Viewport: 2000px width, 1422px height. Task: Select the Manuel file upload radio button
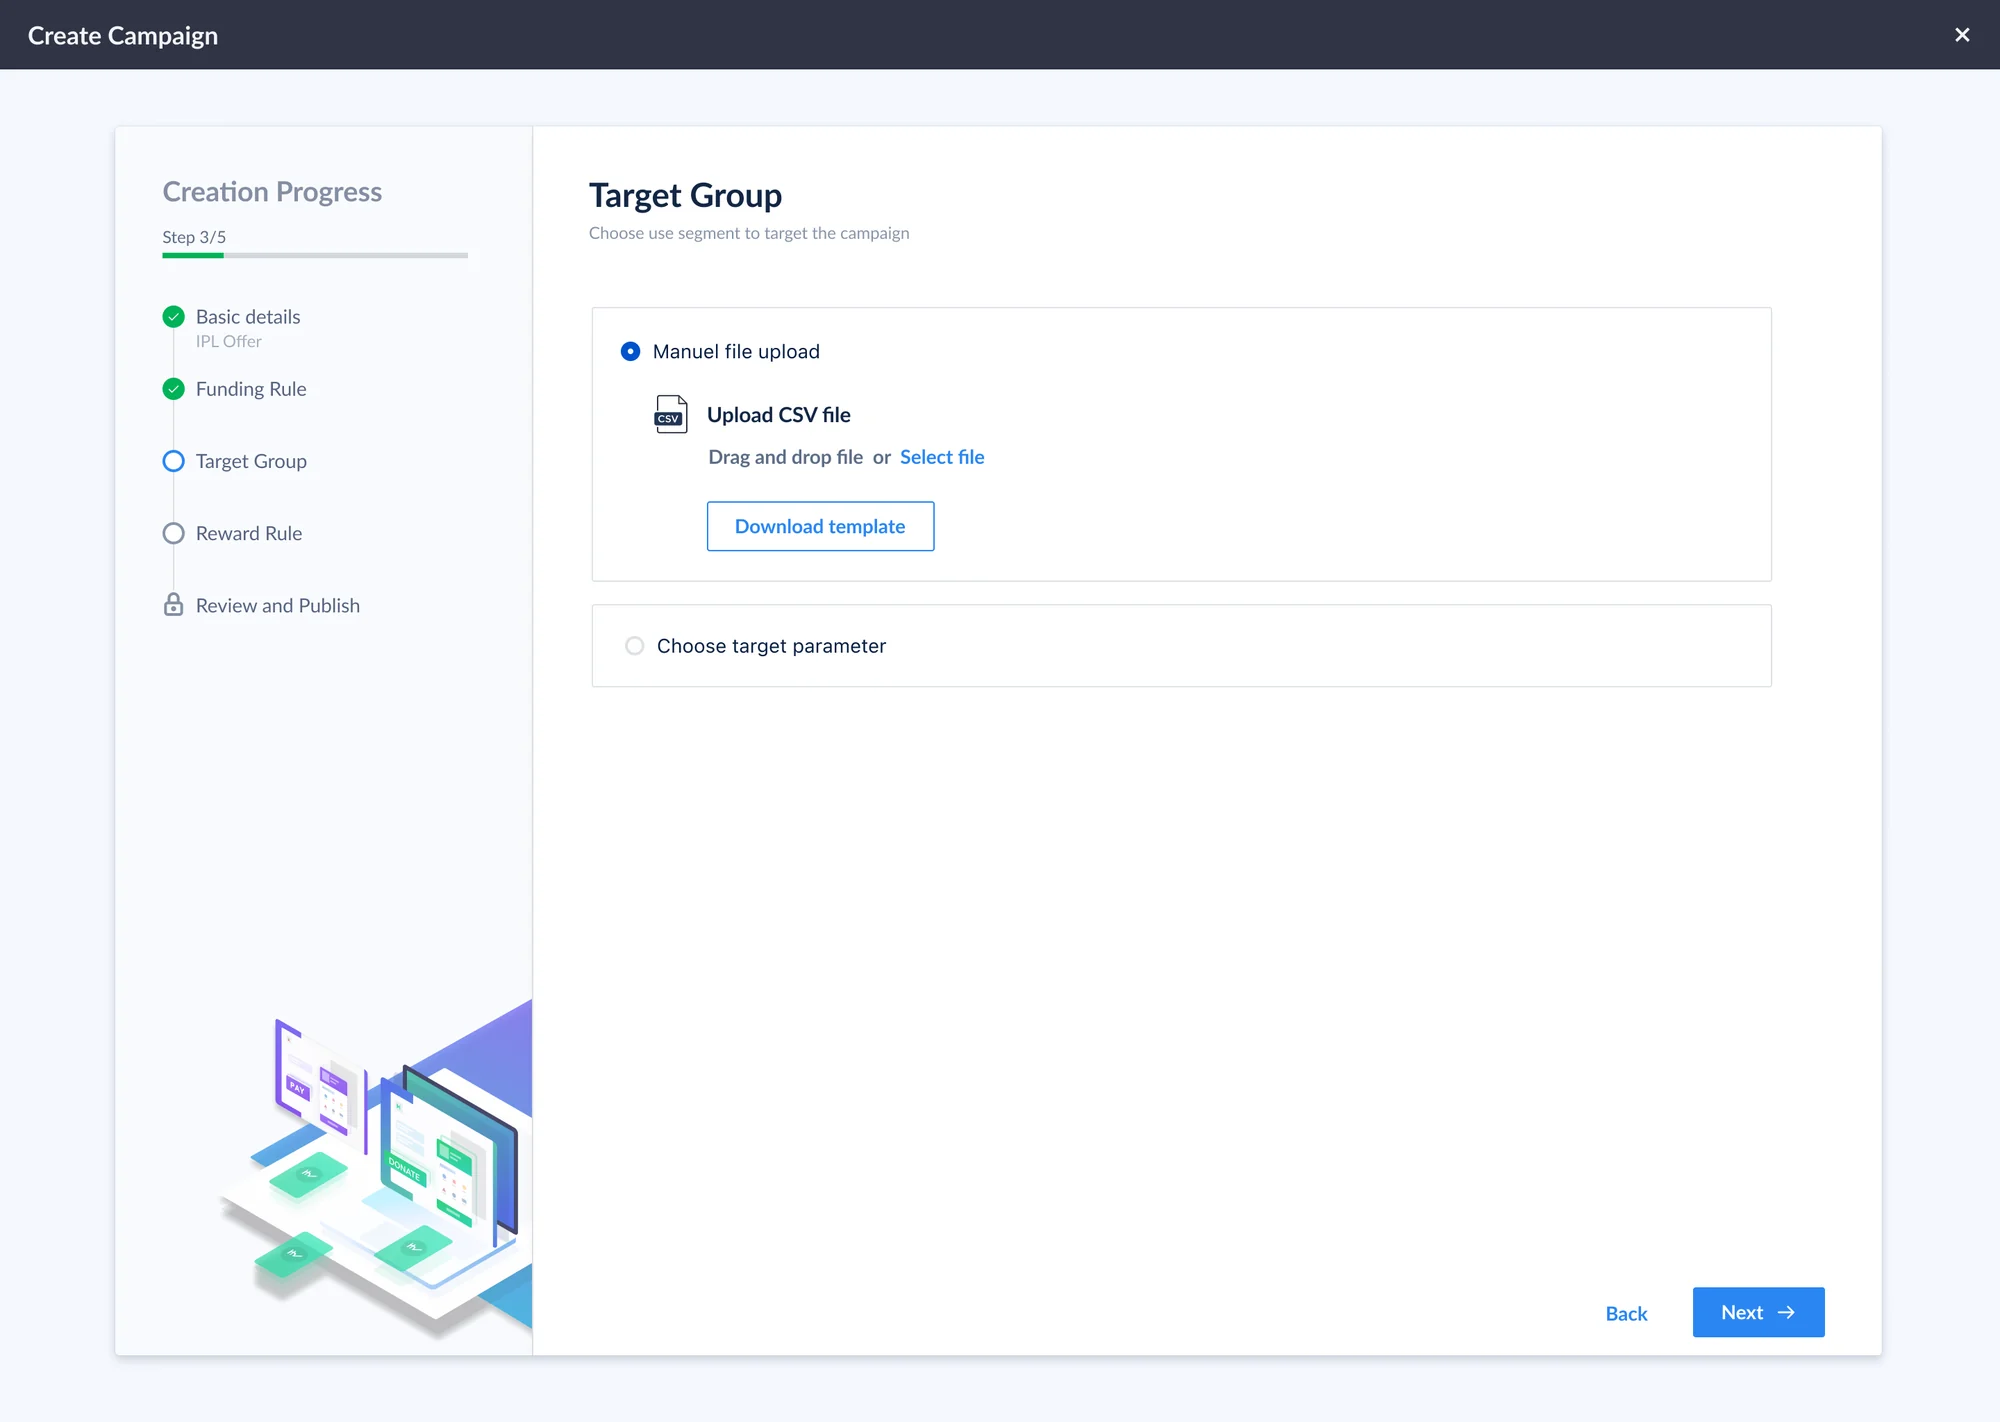(630, 351)
